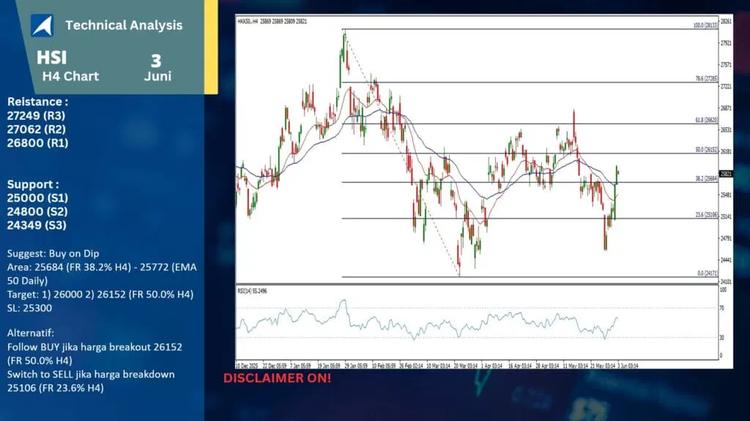Click the blue arrow logo icon
Viewport: 750px width, 421px height.
click(x=42, y=25)
